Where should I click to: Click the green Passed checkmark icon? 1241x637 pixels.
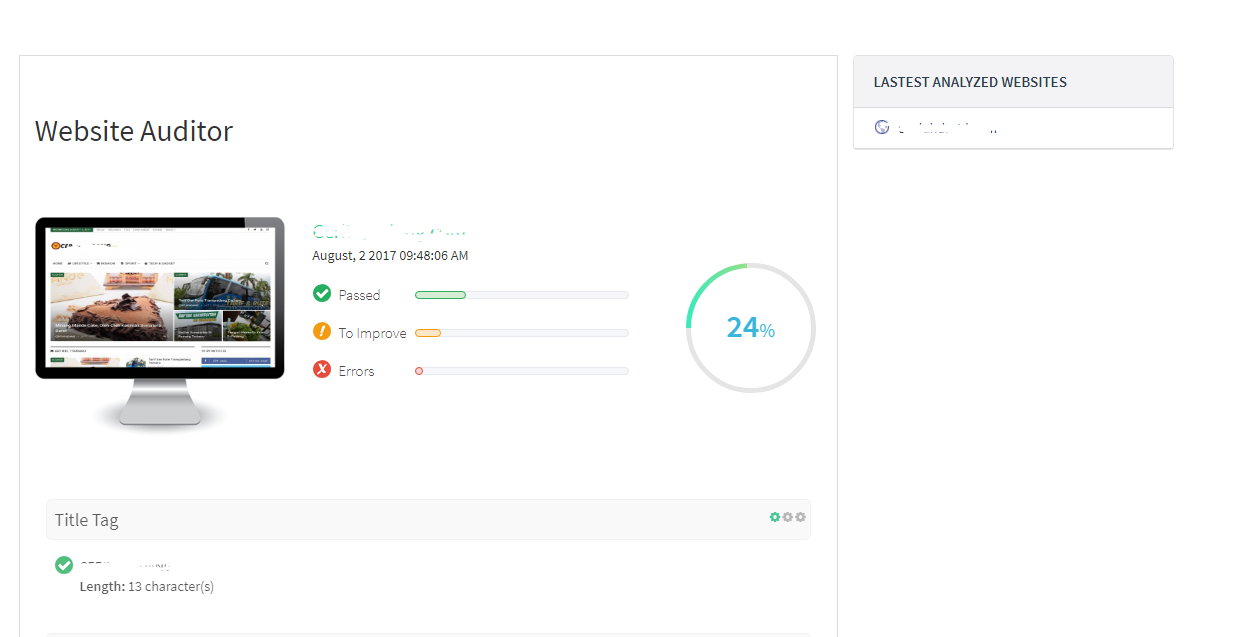[x=322, y=293]
